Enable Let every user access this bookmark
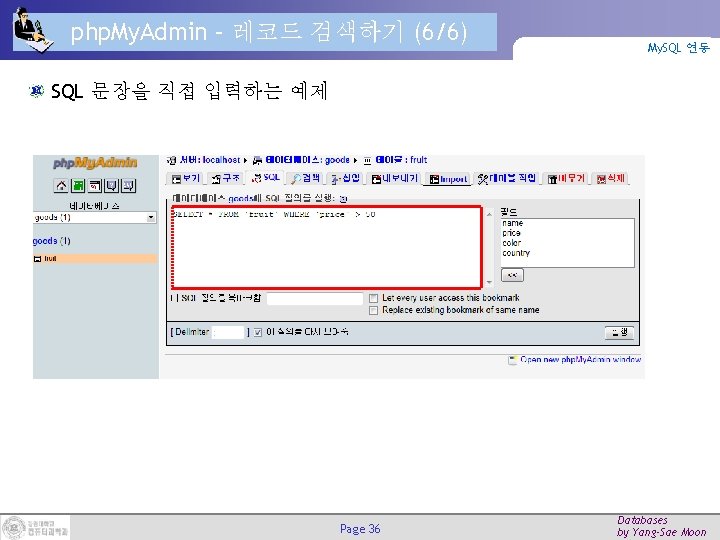 point(373,298)
